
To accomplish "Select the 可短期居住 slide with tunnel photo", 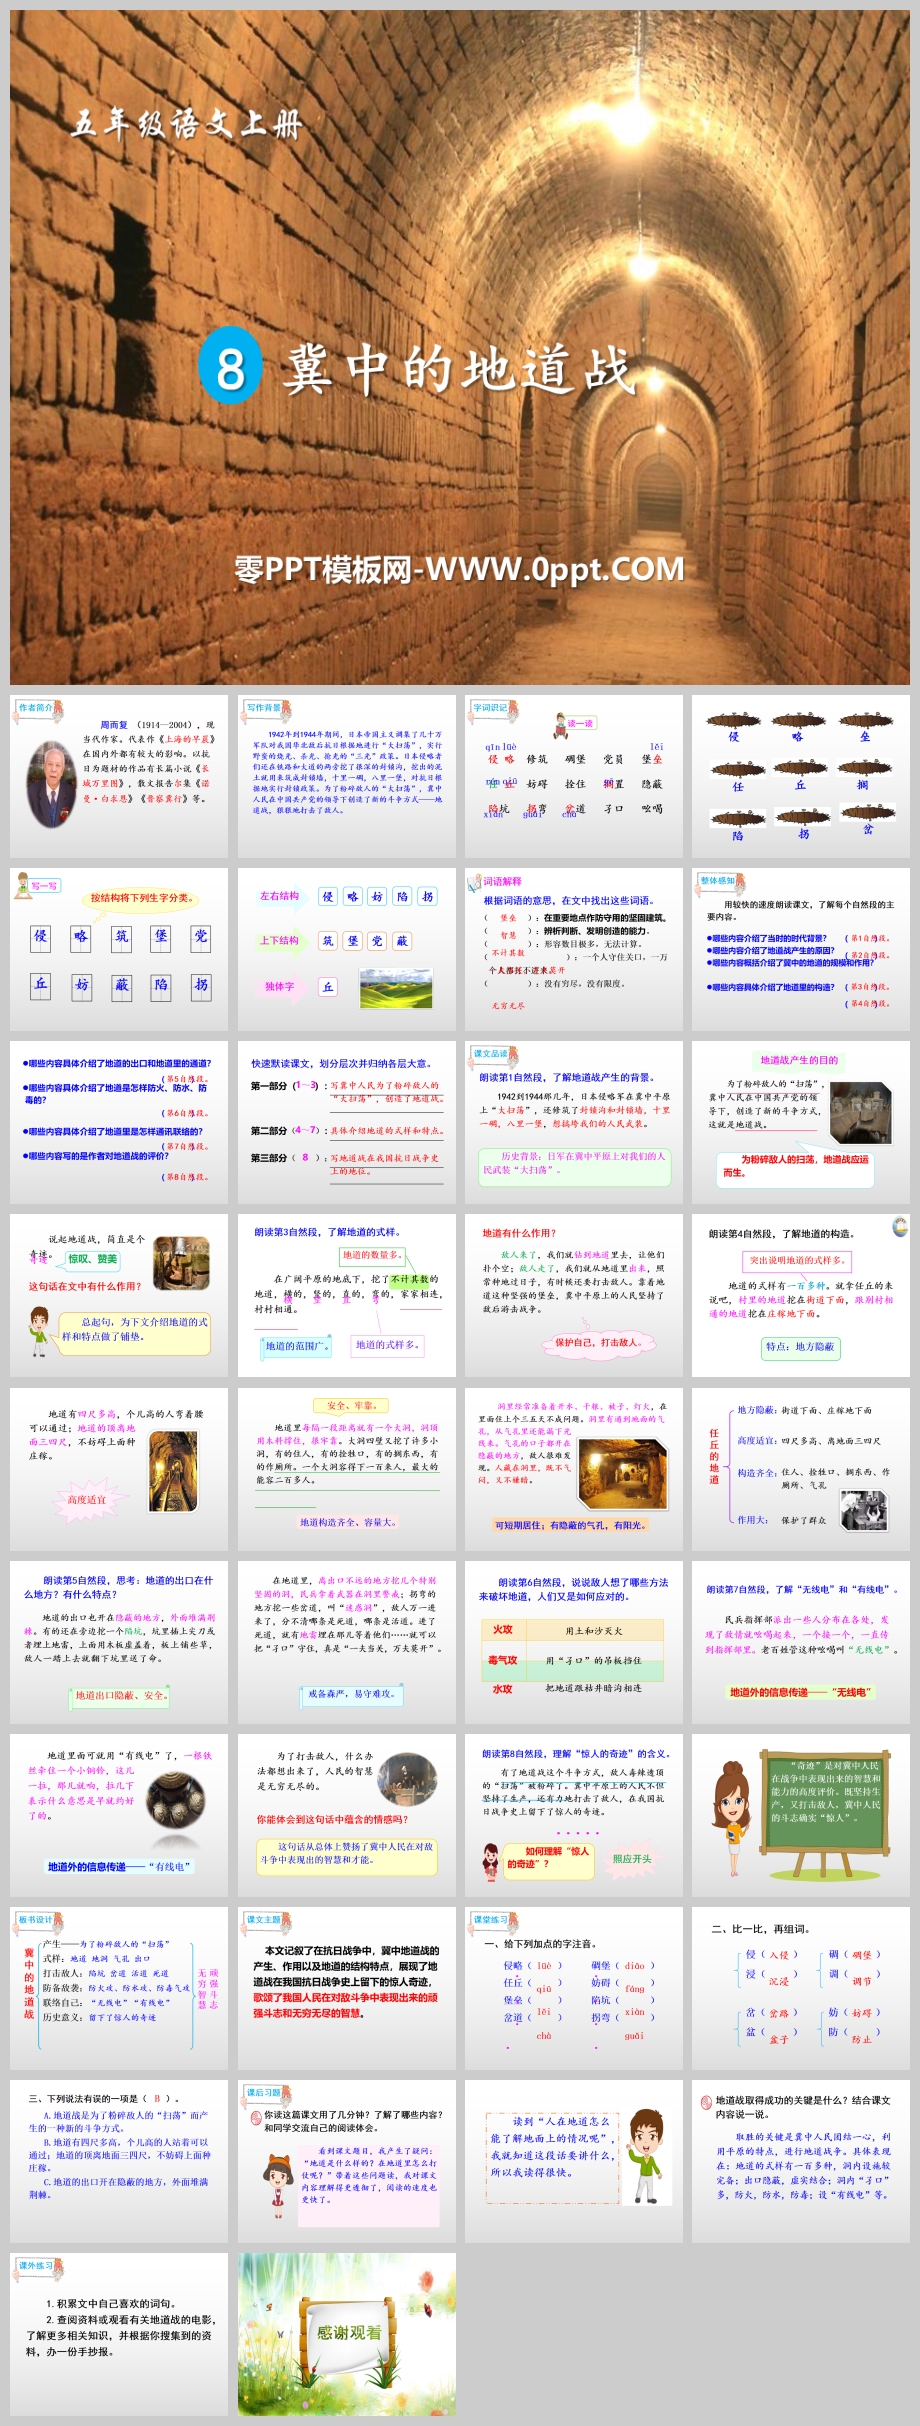I will coord(573,1469).
